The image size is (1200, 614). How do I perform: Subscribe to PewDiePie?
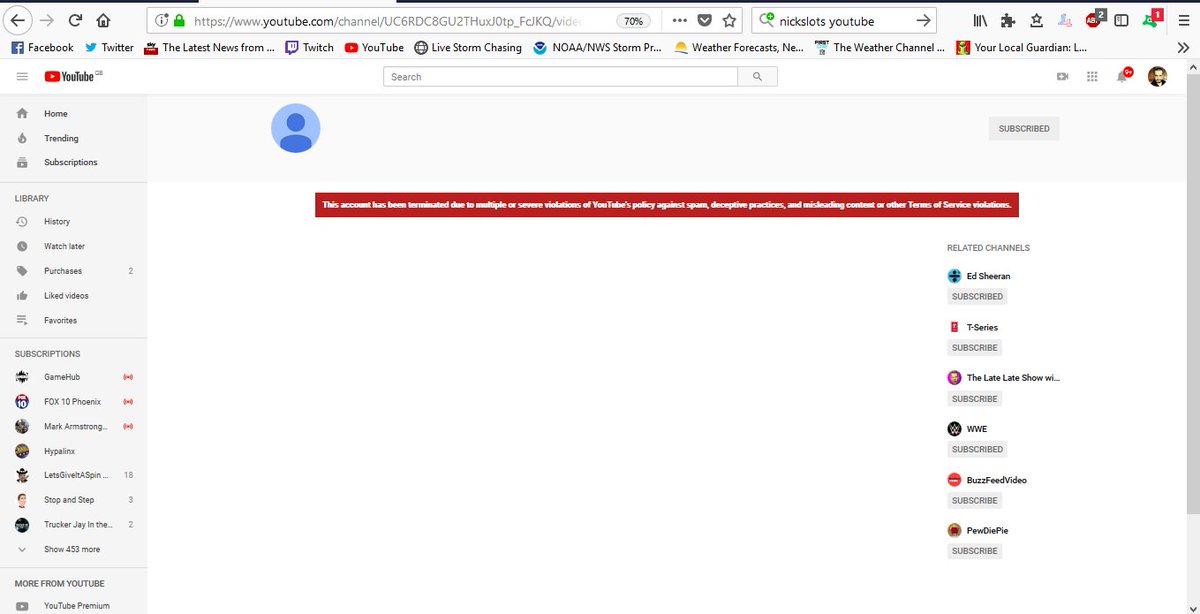pyautogui.click(x=975, y=551)
